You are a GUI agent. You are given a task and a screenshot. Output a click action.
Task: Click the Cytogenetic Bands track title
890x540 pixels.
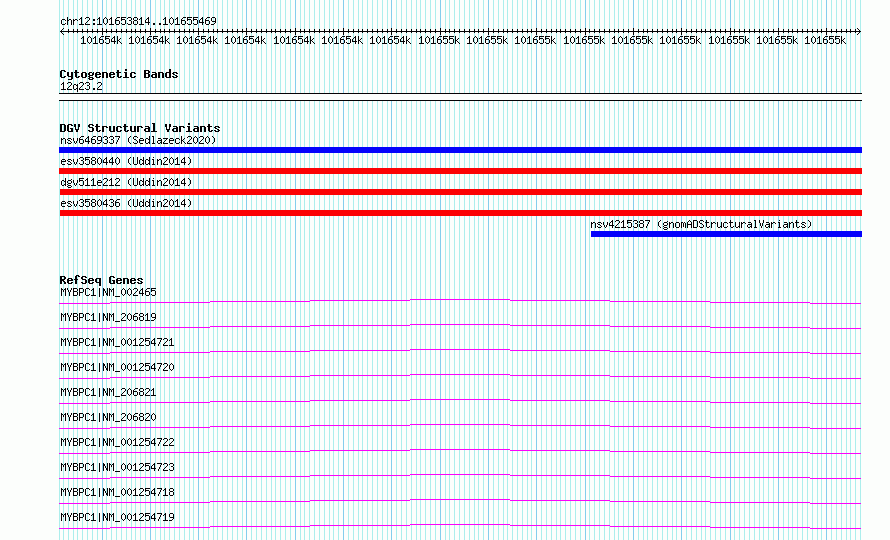(119, 74)
